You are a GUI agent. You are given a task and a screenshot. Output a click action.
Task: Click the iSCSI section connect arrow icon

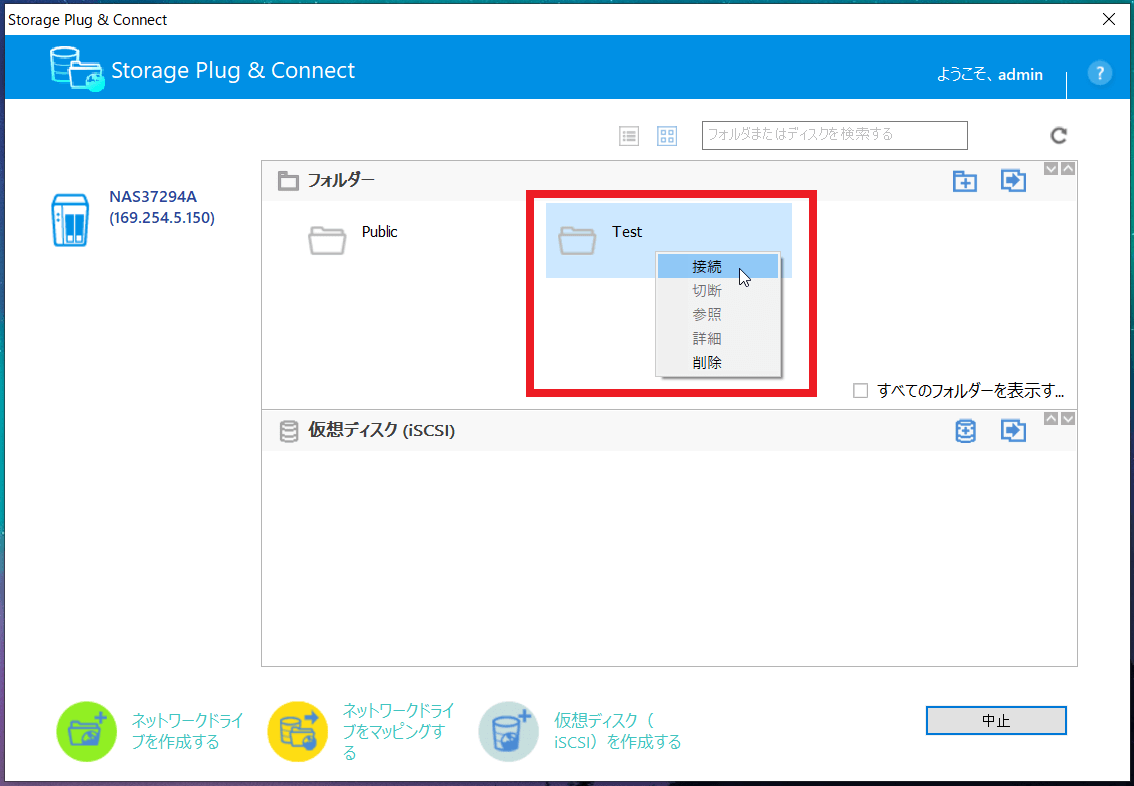pos(1013,431)
